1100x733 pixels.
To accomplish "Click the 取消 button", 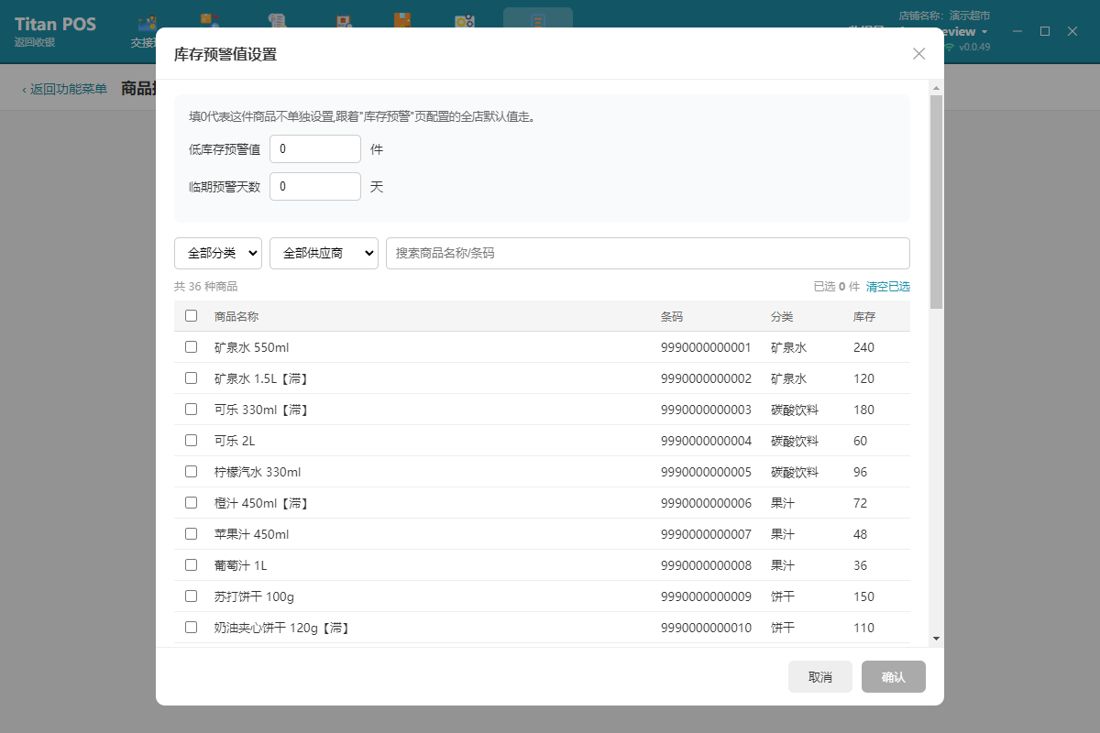I will point(820,677).
